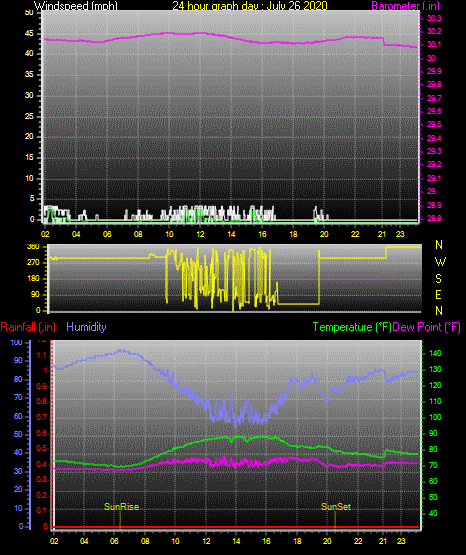
Task: Click the 180 wind direction scale value
Action: coord(33,279)
